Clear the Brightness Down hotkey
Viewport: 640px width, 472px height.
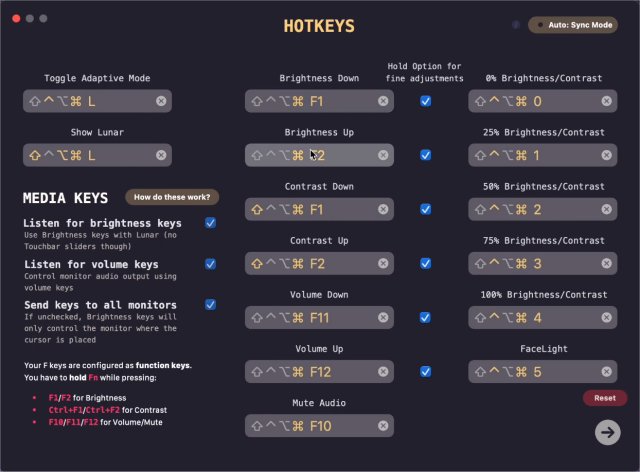384,101
